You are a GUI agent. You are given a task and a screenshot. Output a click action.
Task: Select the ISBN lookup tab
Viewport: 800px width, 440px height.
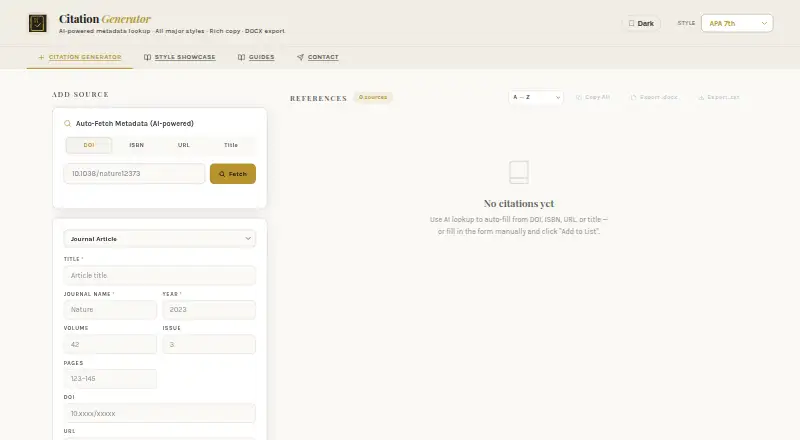click(x=136, y=145)
